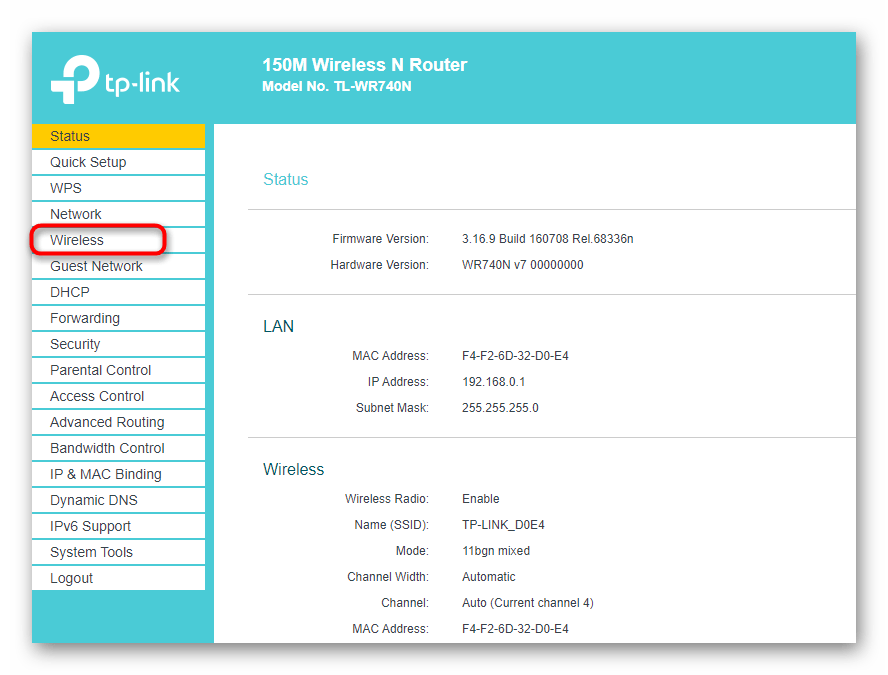The width and height of the screenshot is (888, 675).
Task: Click the Wireless Radio value 'Enable'
Action: point(481,499)
